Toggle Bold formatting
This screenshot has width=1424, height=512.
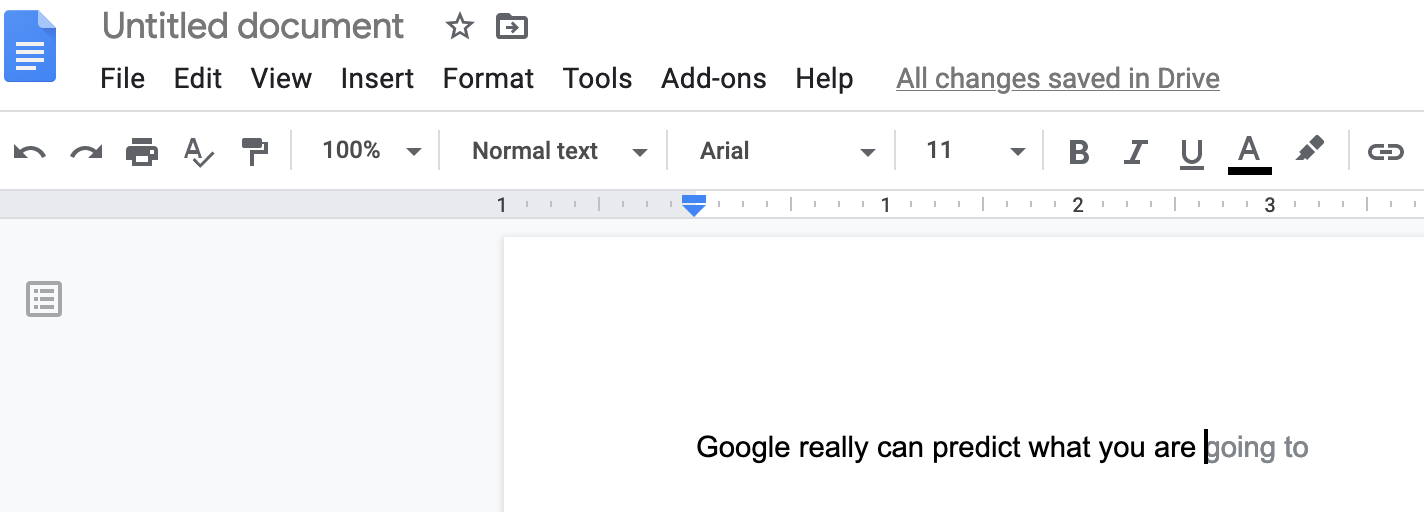(x=1078, y=152)
